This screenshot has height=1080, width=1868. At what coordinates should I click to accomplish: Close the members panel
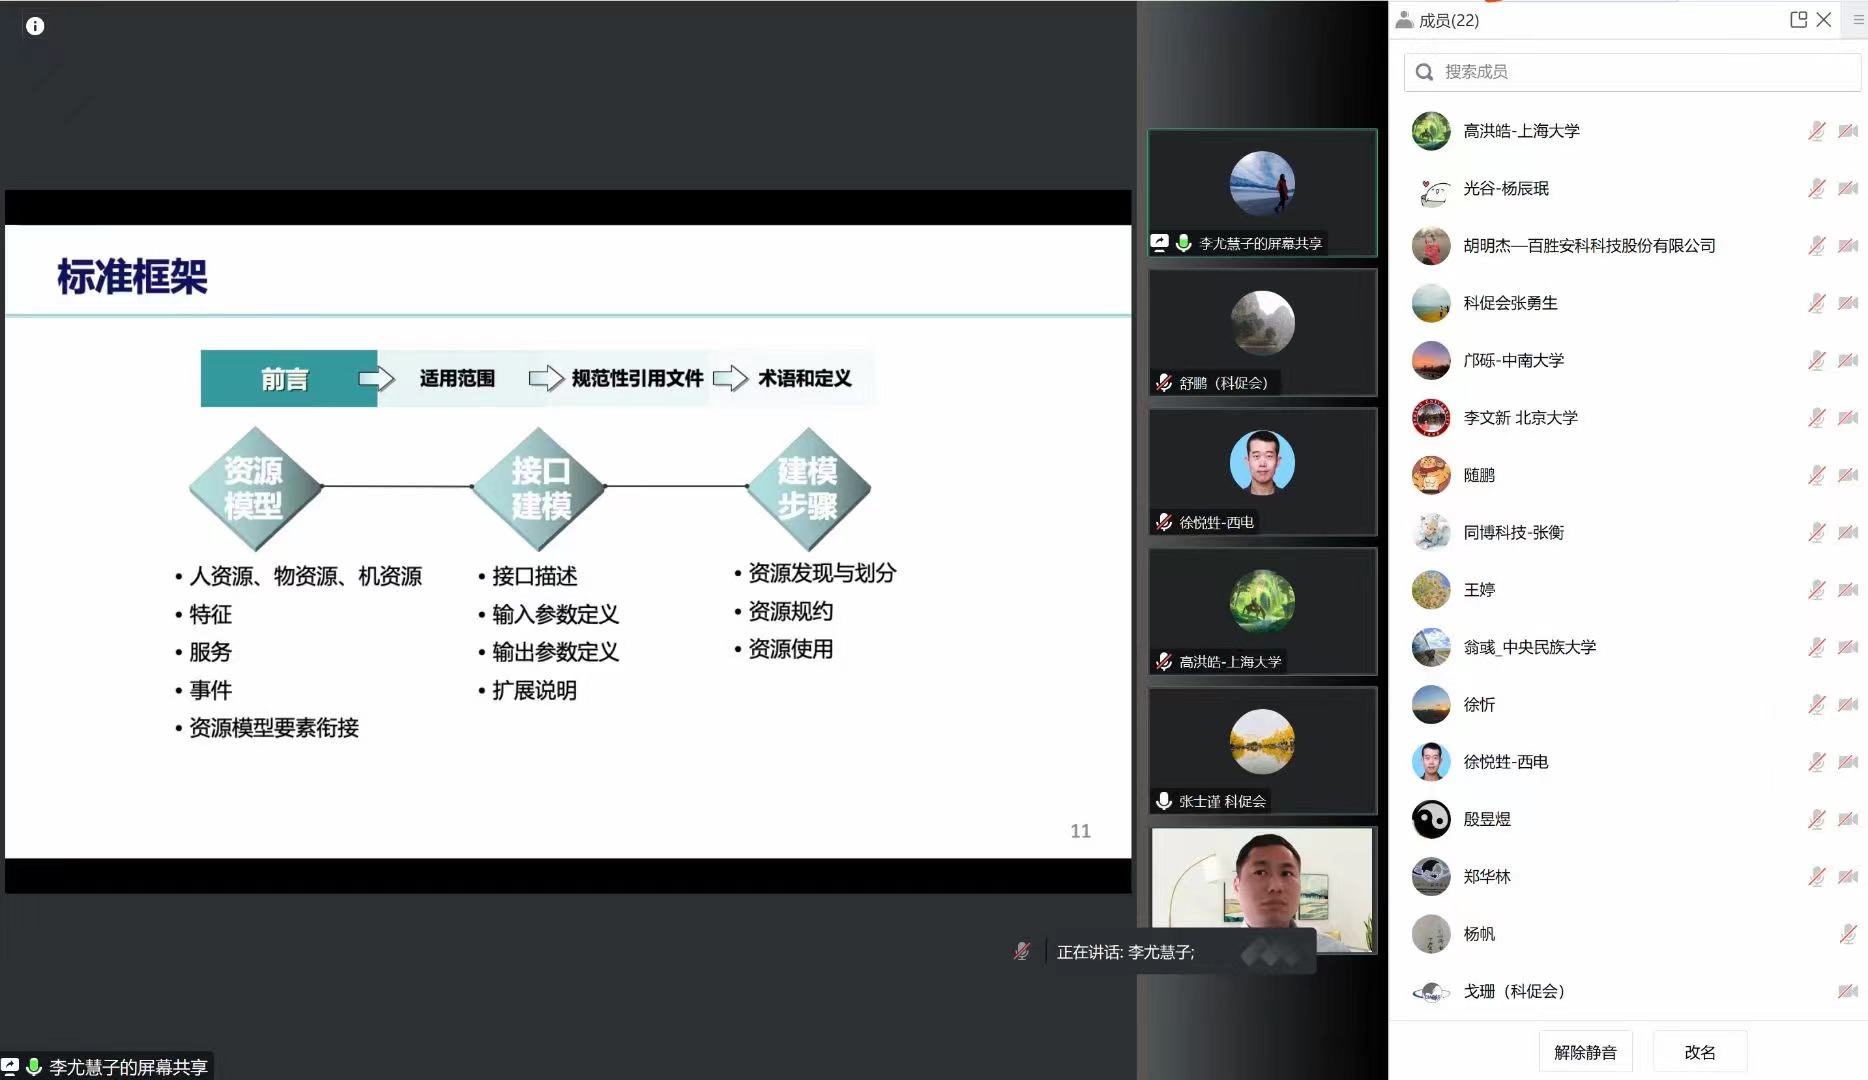(x=1824, y=19)
